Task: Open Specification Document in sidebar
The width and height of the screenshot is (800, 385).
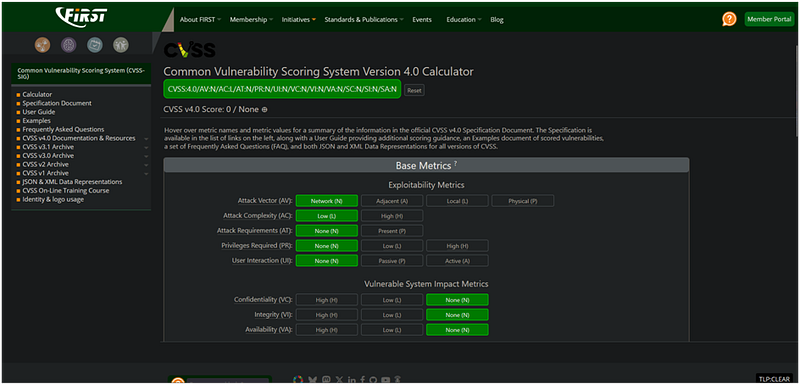Action: pyautogui.click(x=57, y=103)
